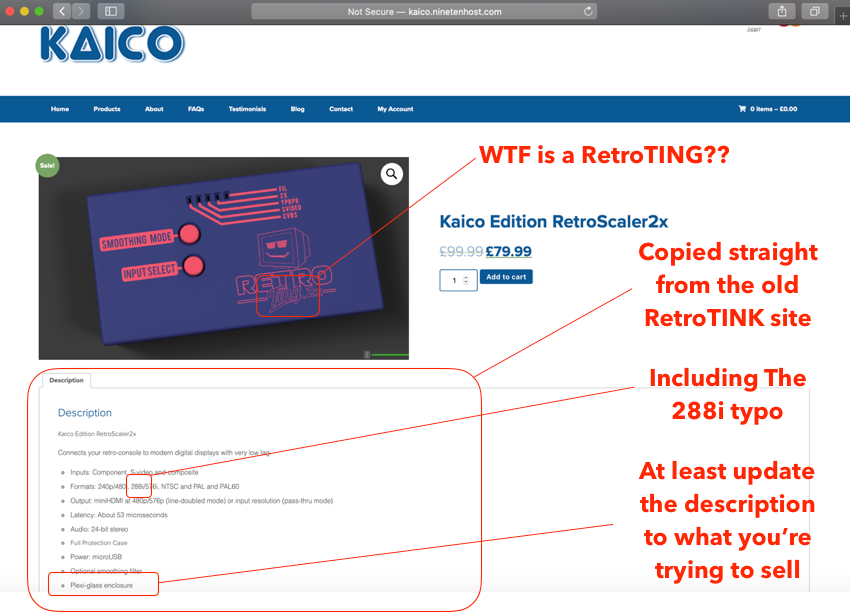Screen dimensions: 850x613
Task: Click the sale price £79.99
Action: pos(508,251)
